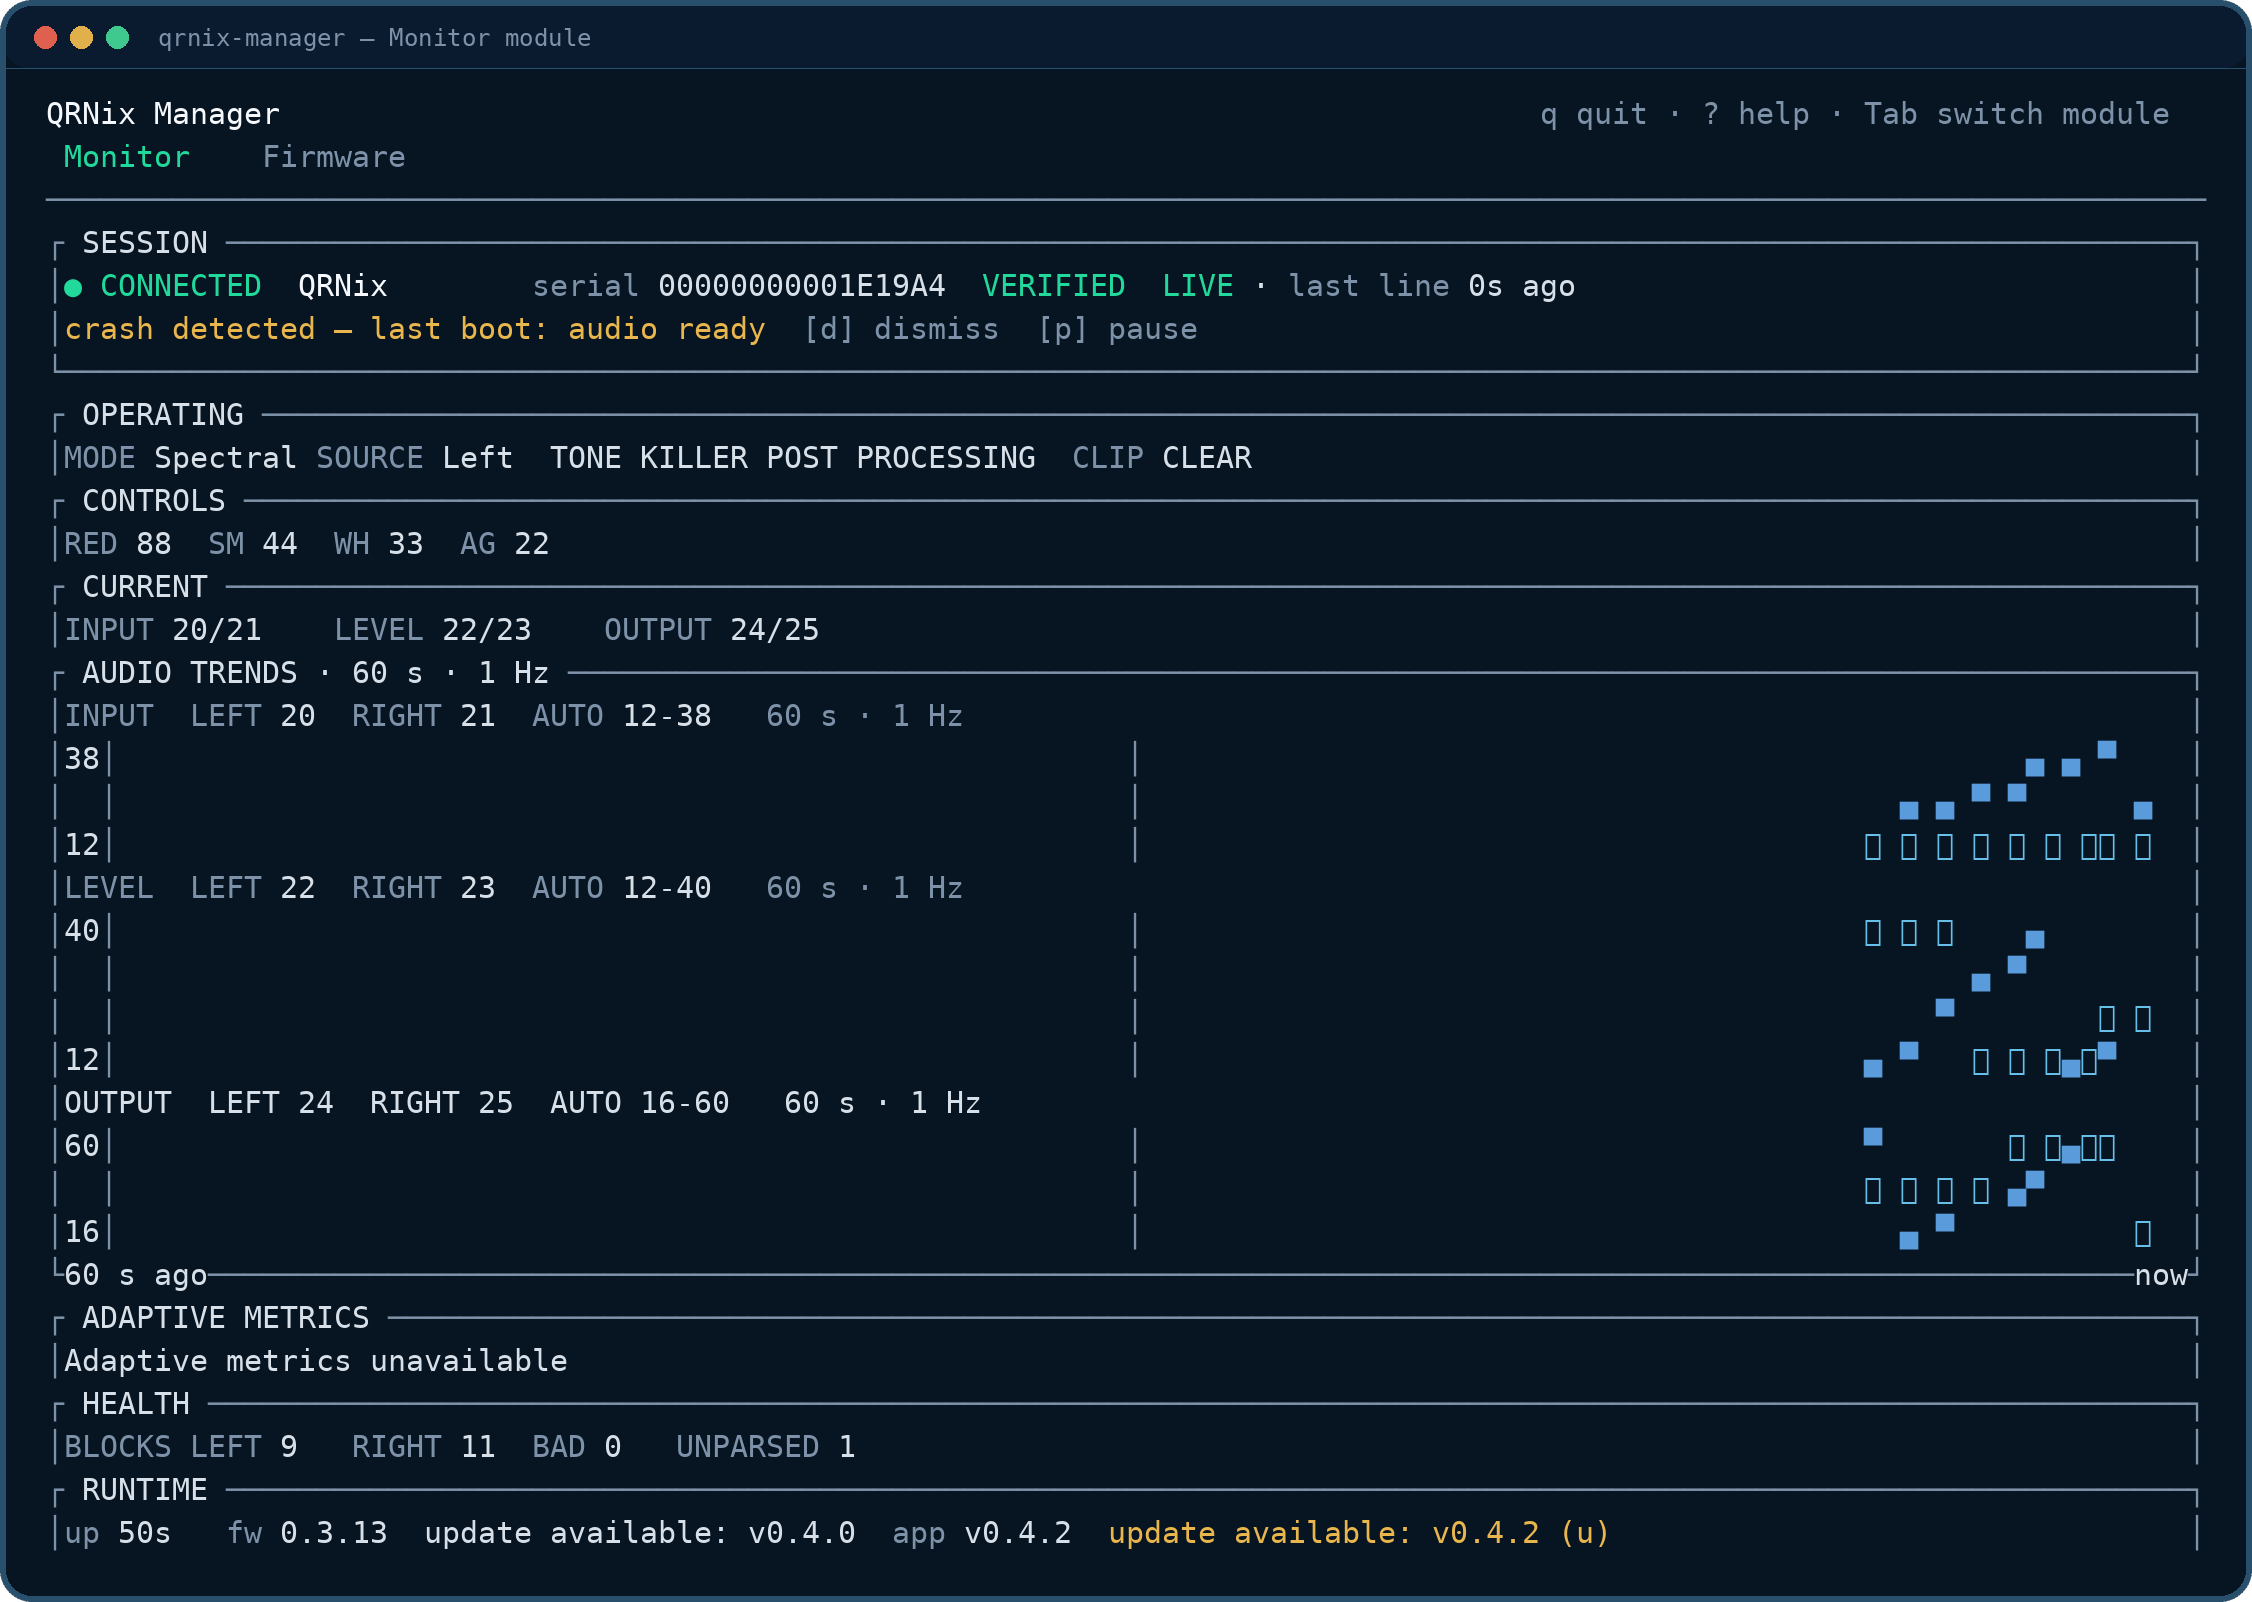Click the OPERATING section header
2252x1602 pixels.
click(163, 415)
